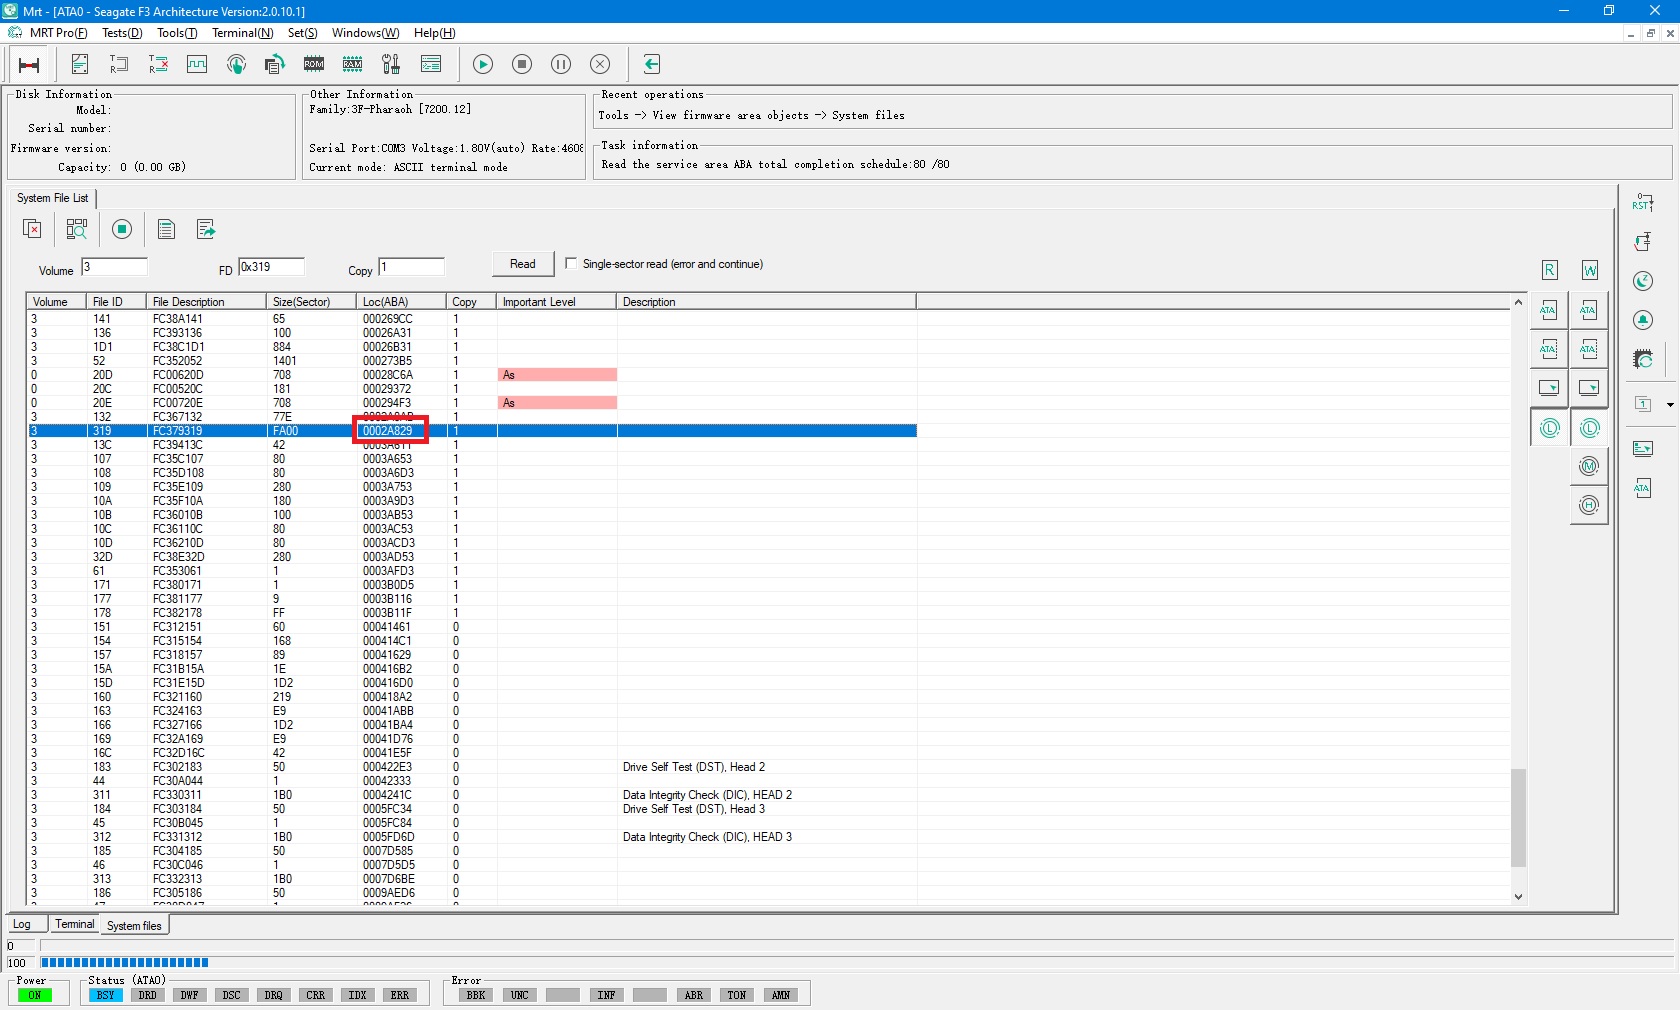The width and height of the screenshot is (1680, 1010).
Task: Click the green ON power indicator
Action: [35, 996]
